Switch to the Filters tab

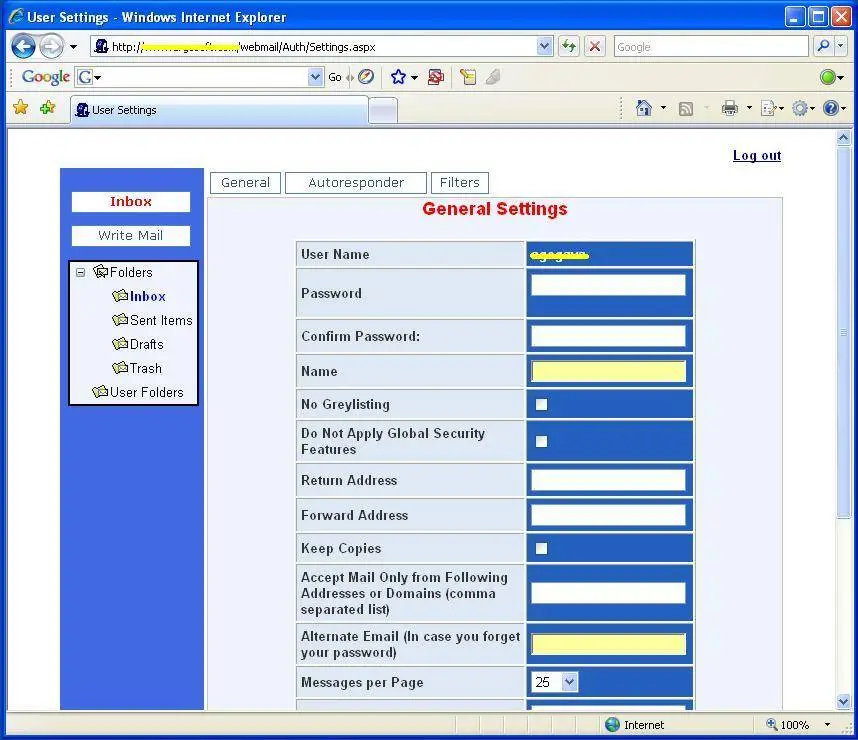tap(460, 182)
